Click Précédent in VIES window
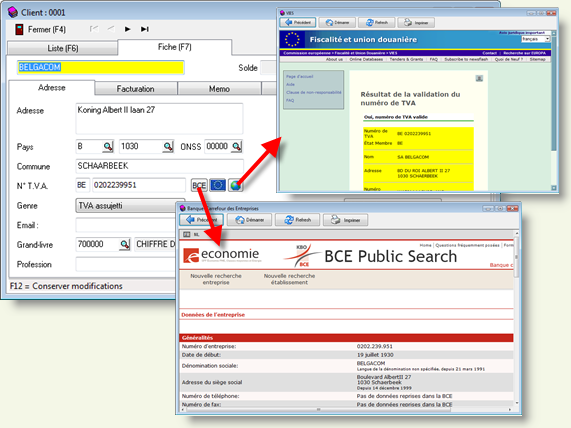The image size is (571, 428). point(298,23)
